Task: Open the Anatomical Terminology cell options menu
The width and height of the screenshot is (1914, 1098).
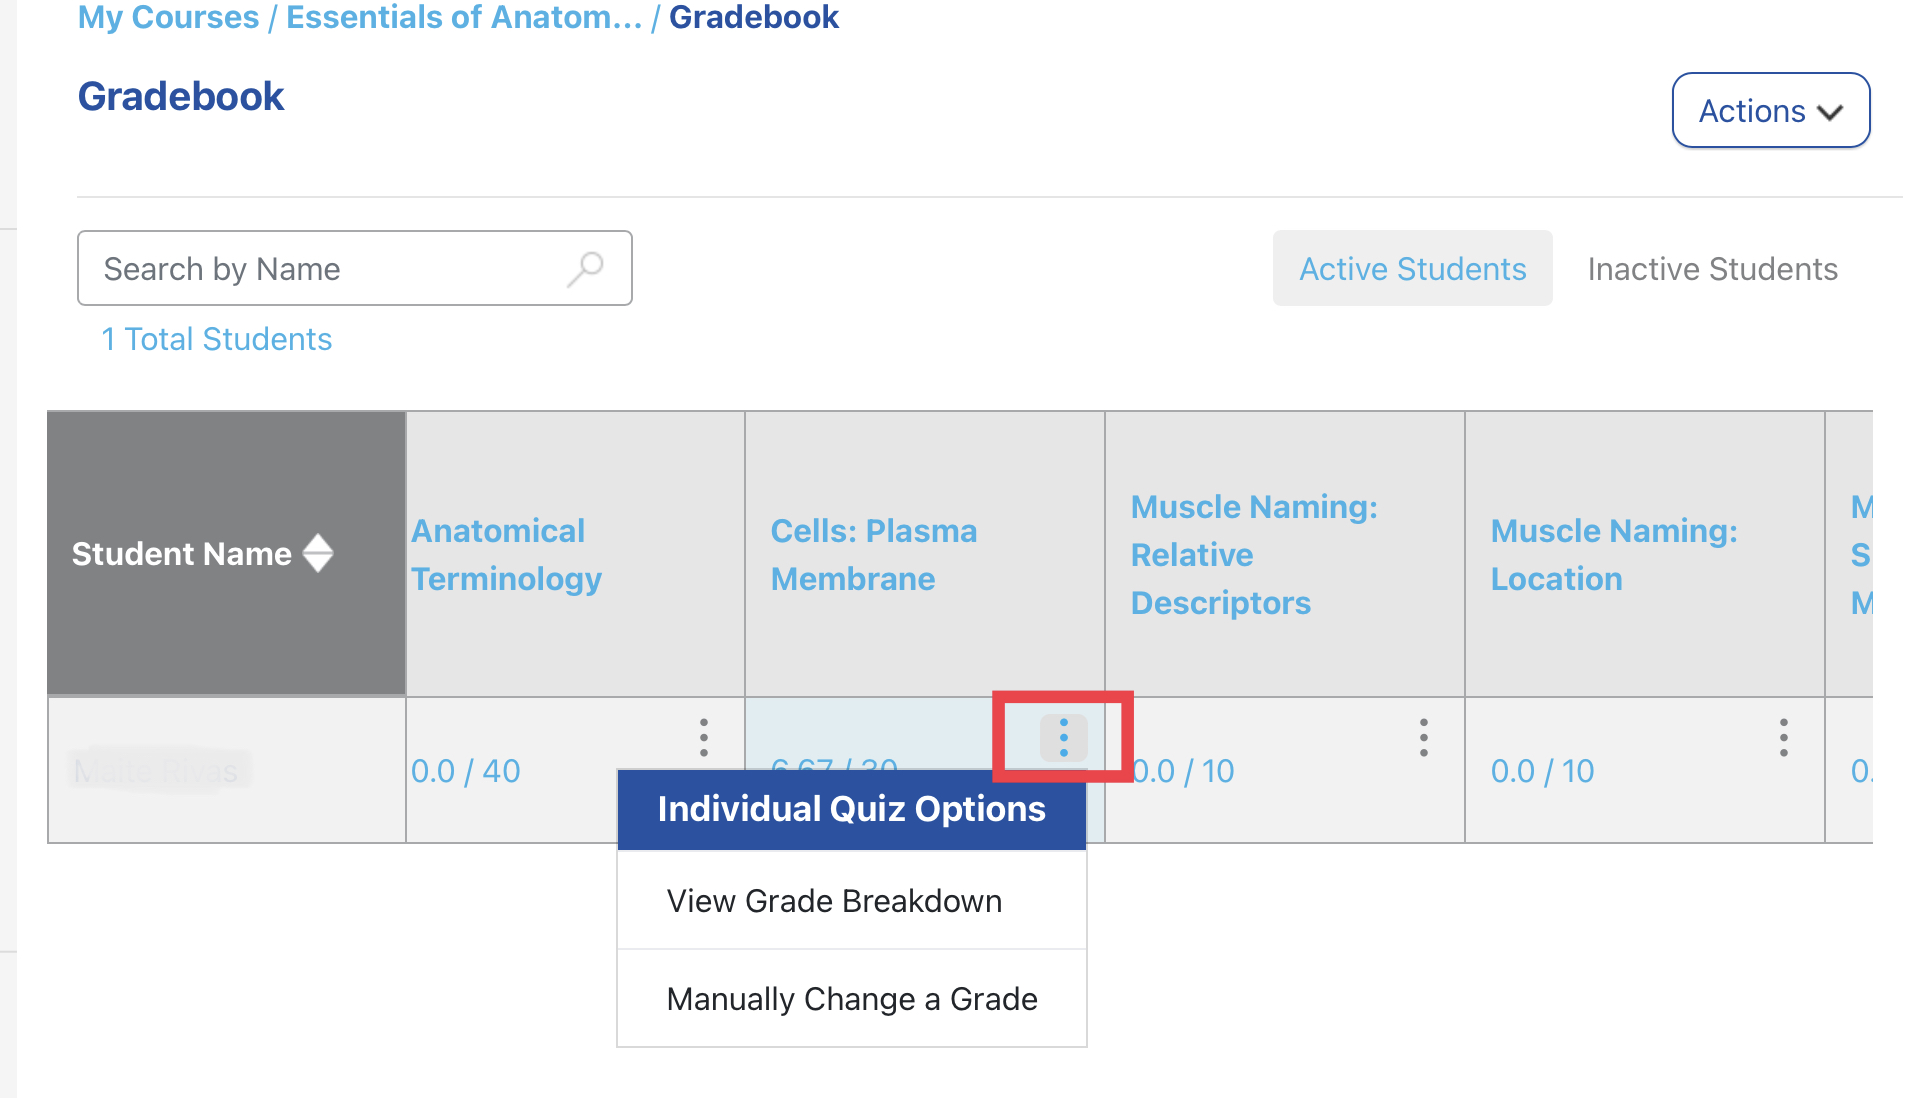Action: click(x=704, y=738)
